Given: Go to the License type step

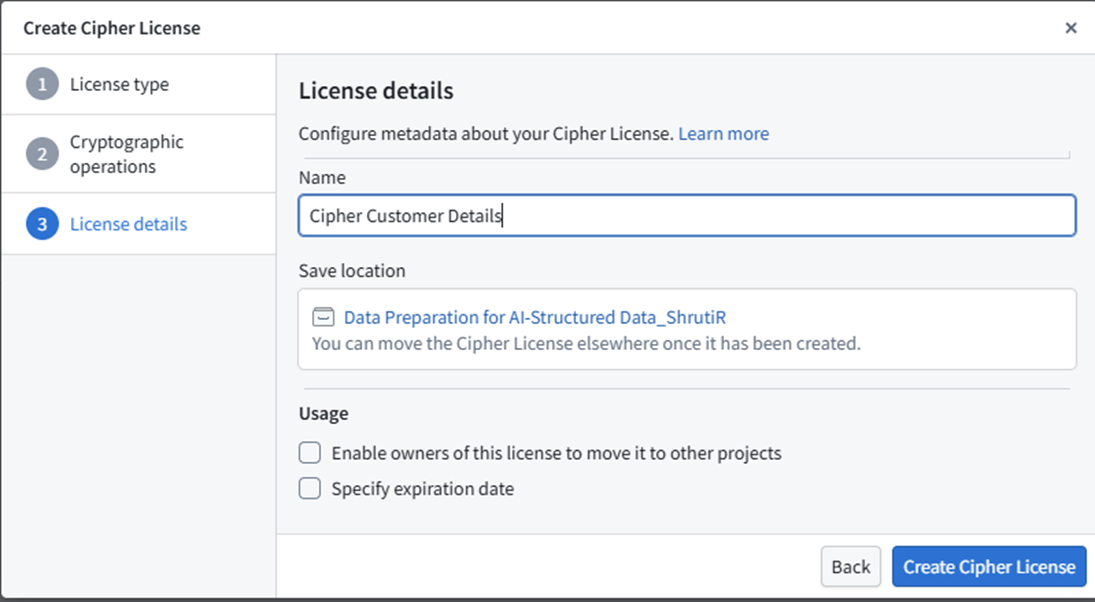Looking at the screenshot, I should [119, 85].
